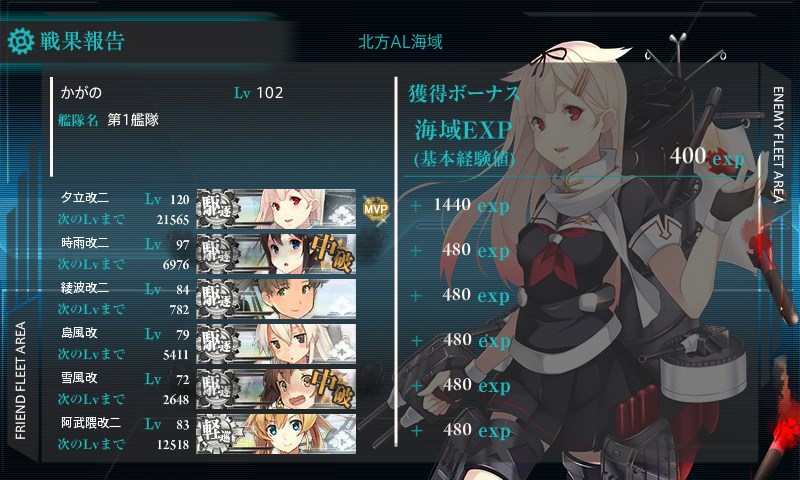Click the gold MVP badge
This screenshot has height=480, width=800.
[x=376, y=209]
